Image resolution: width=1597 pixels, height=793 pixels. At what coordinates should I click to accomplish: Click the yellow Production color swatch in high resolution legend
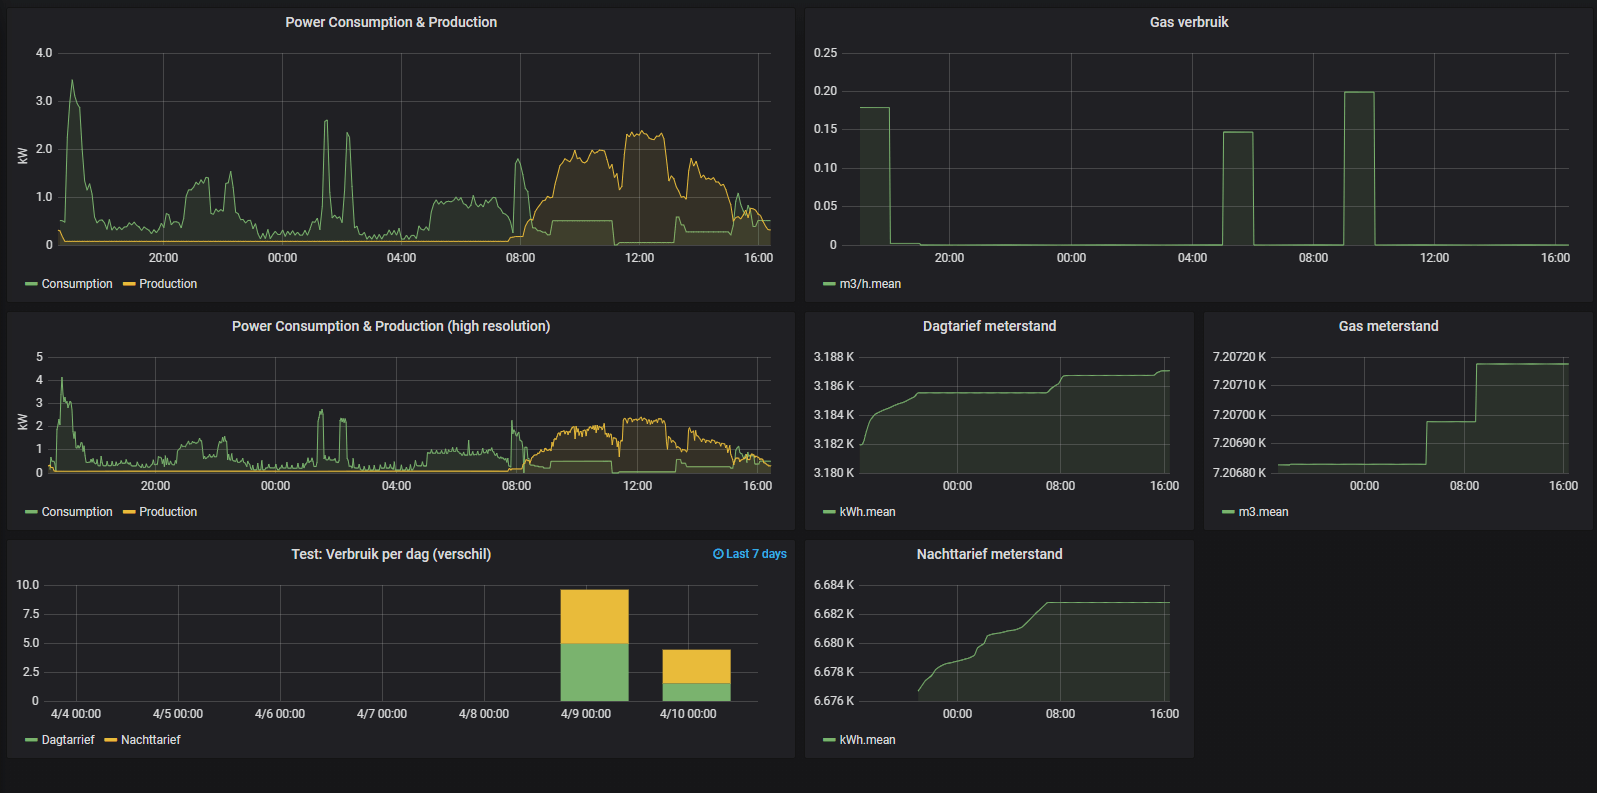[x=129, y=512]
